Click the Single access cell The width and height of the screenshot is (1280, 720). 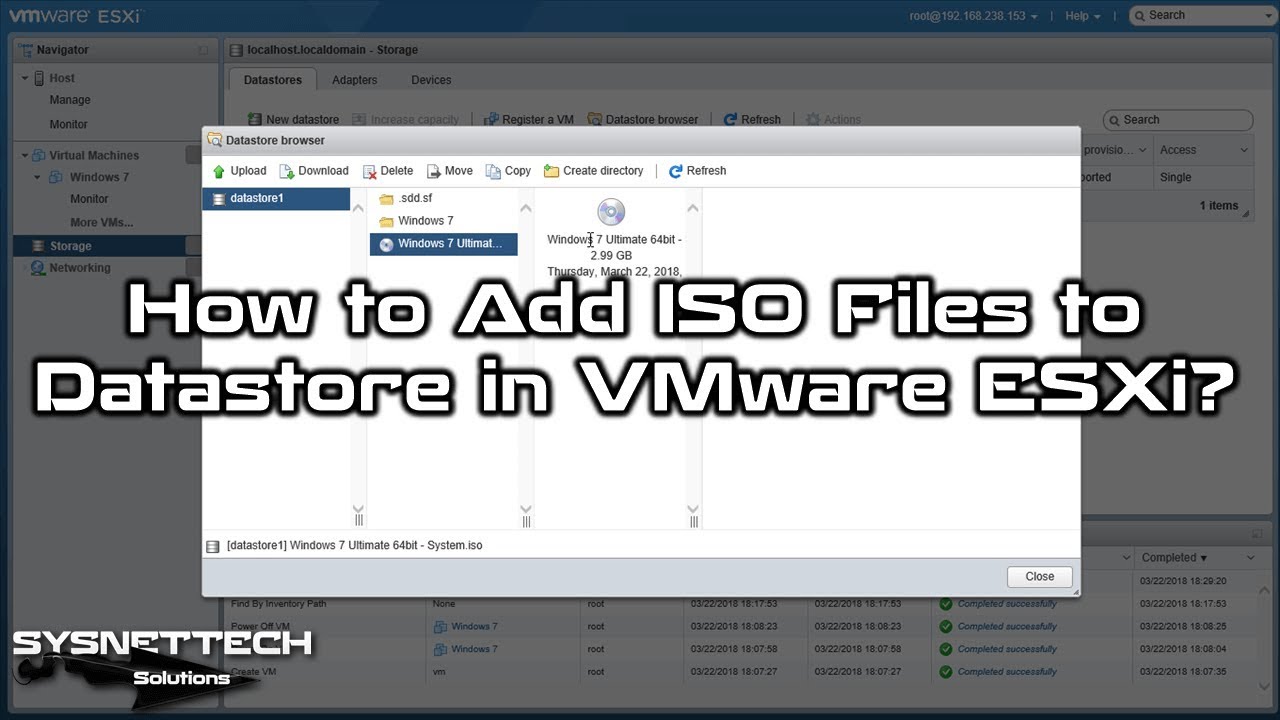(x=1175, y=178)
